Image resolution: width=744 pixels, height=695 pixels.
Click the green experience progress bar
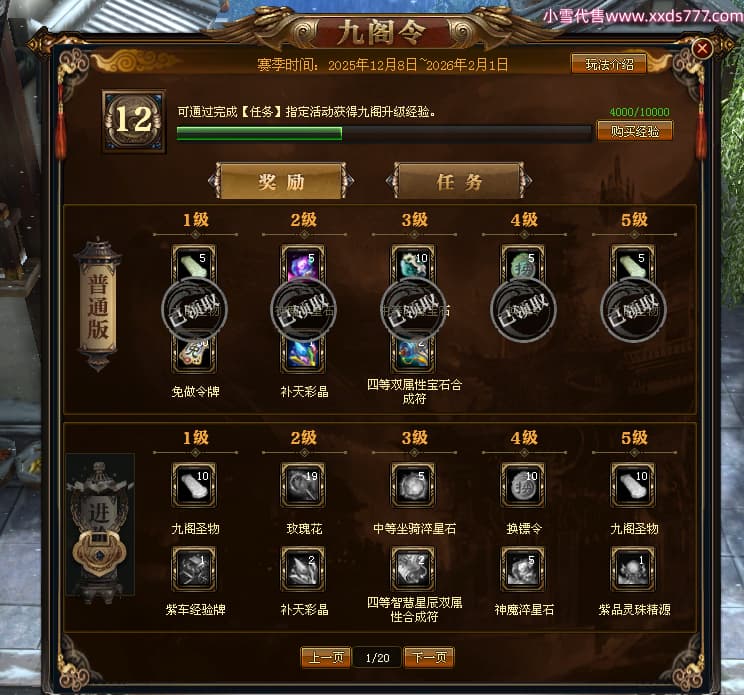click(383, 133)
